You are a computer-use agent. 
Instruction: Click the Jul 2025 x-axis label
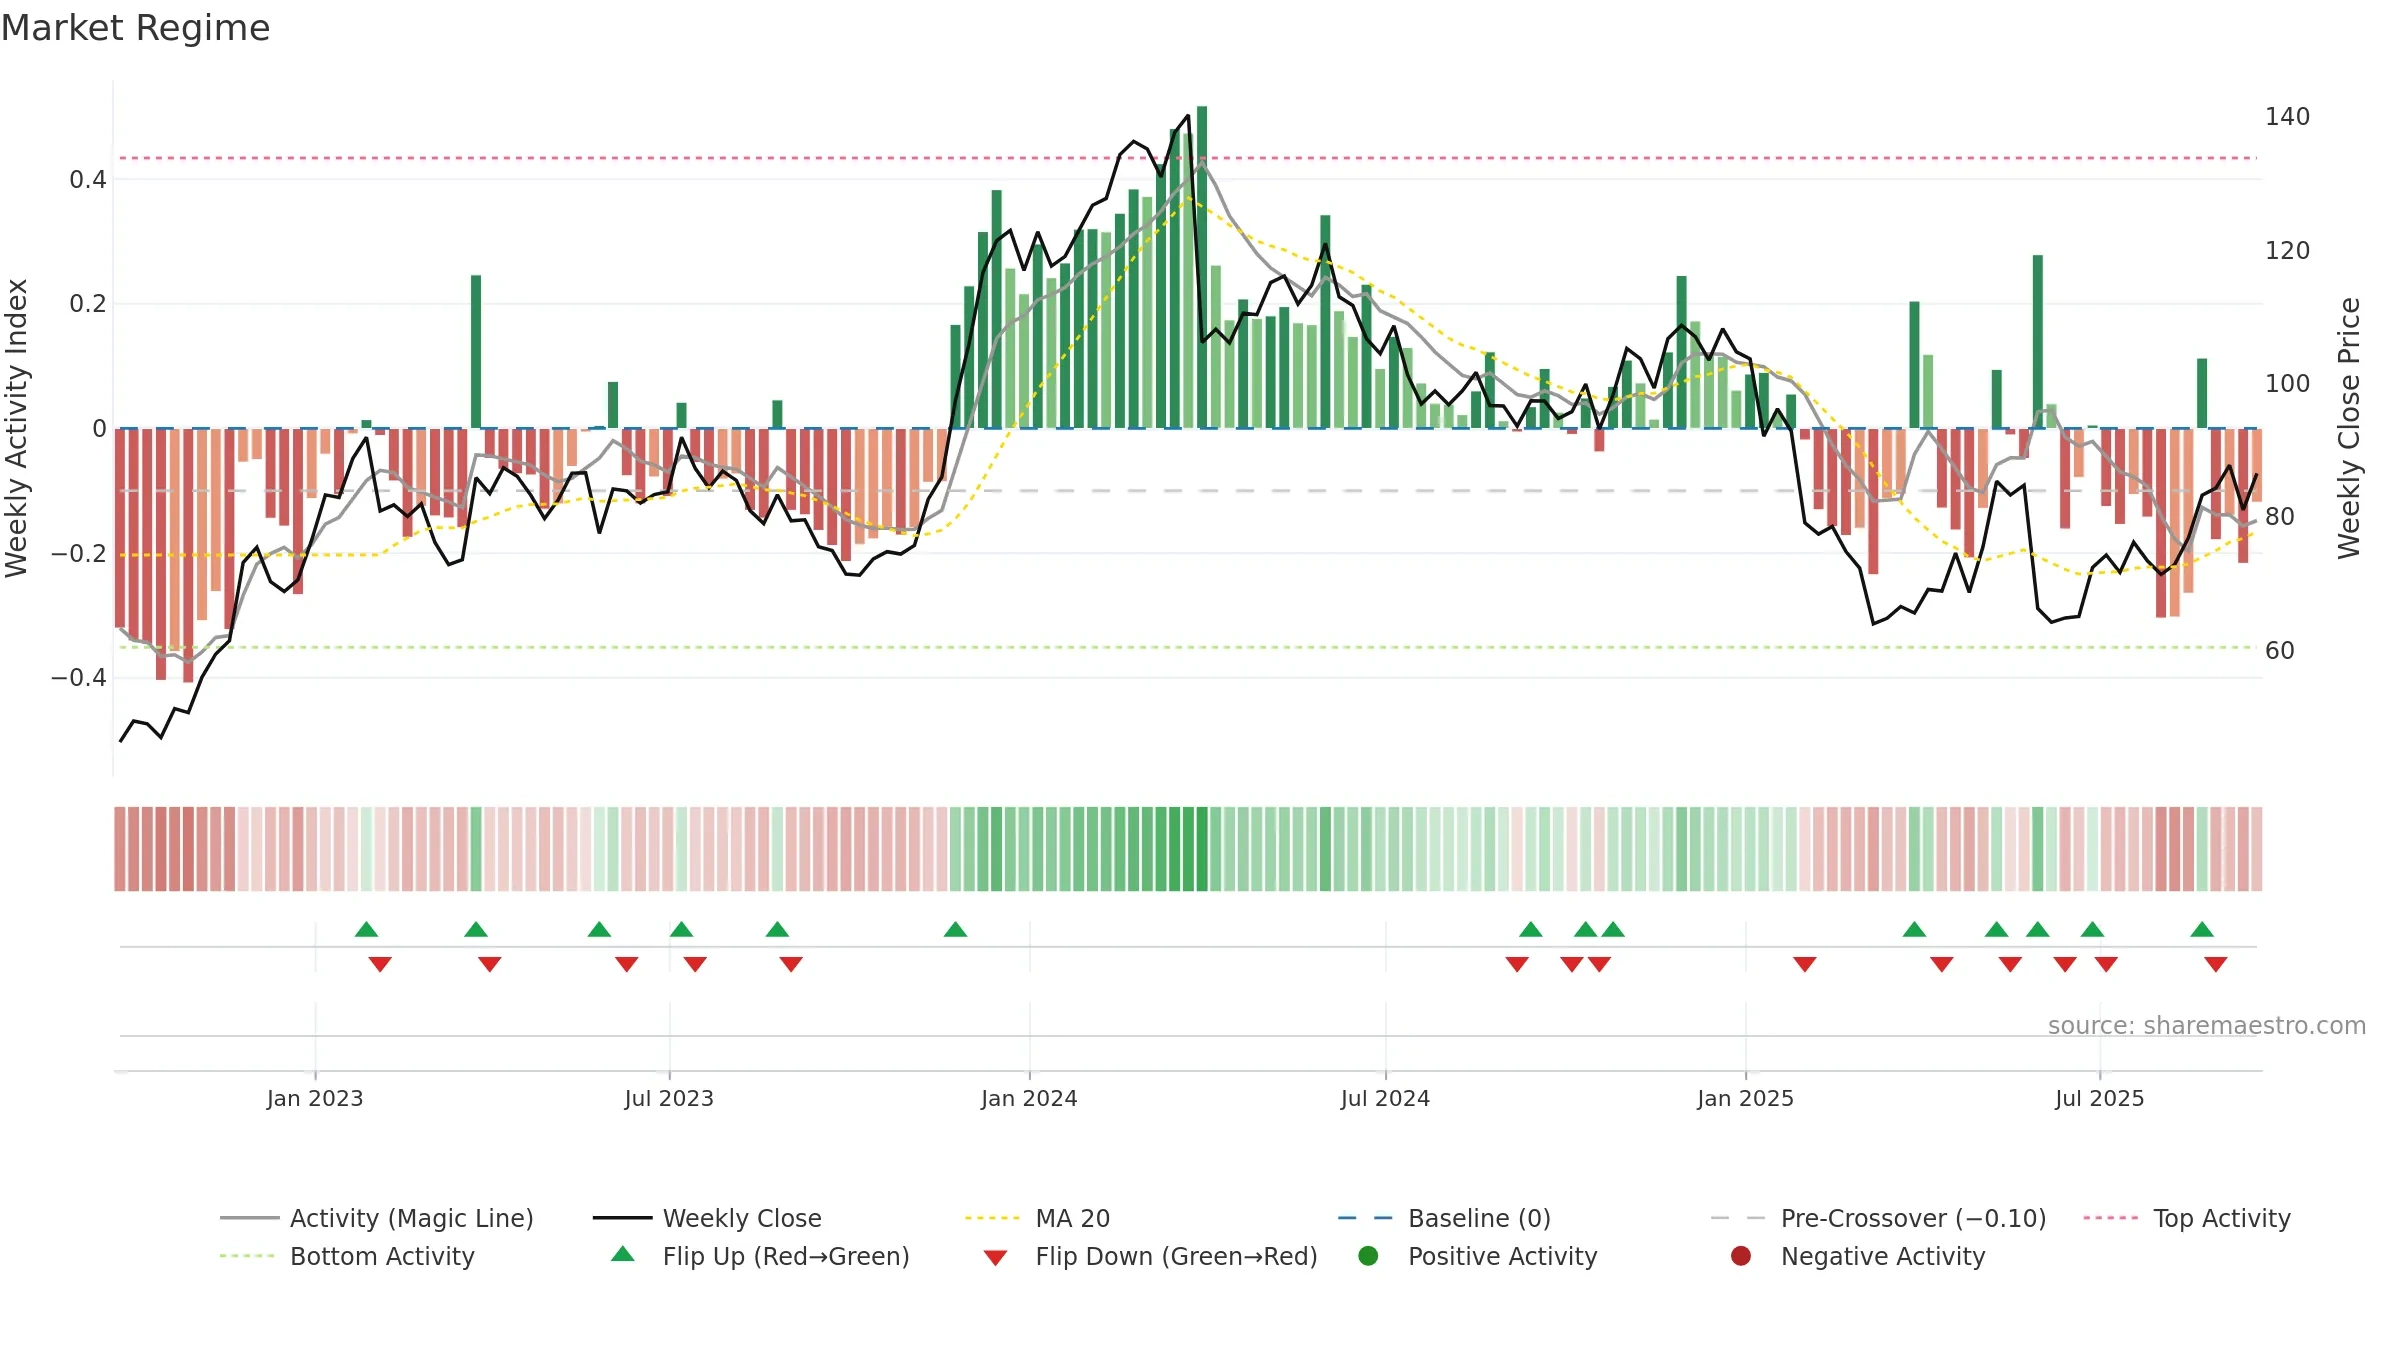coord(2100,1098)
